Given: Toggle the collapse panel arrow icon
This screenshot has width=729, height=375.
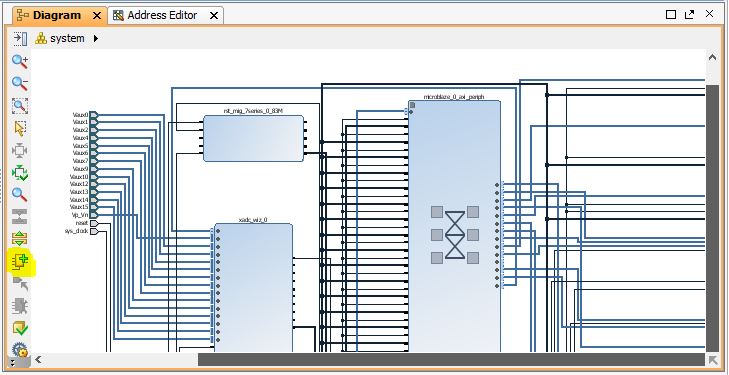Looking at the screenshot, I should (x=20, y=38).
